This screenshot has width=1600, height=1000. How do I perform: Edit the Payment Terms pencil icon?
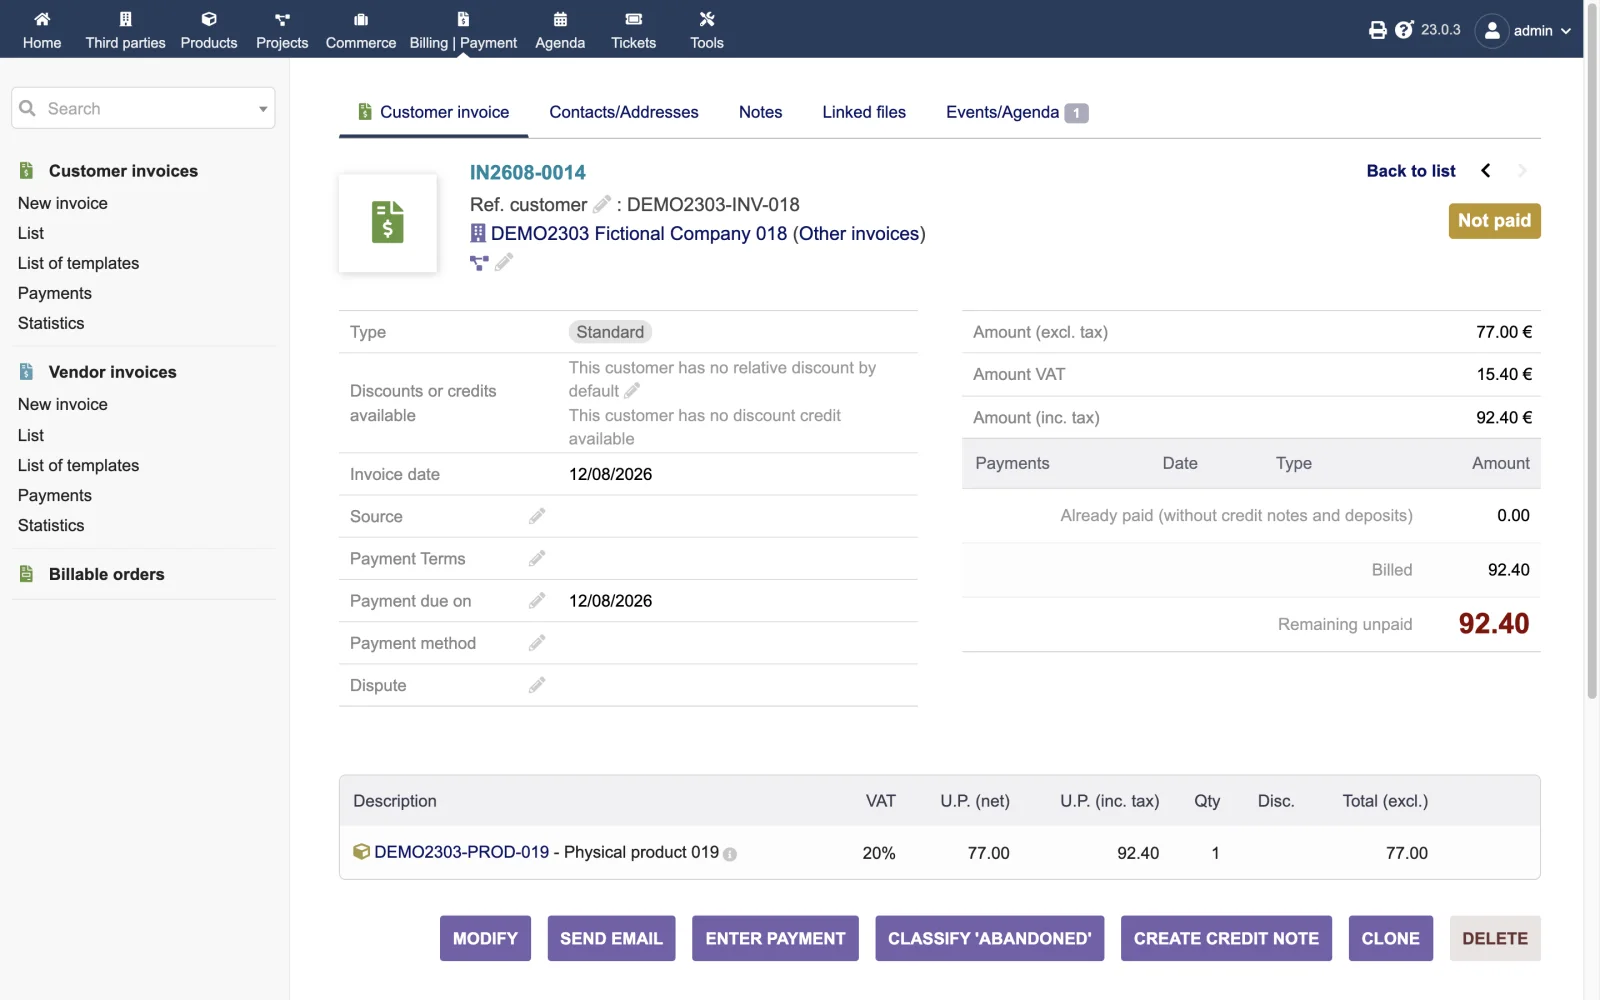point(537,558)
